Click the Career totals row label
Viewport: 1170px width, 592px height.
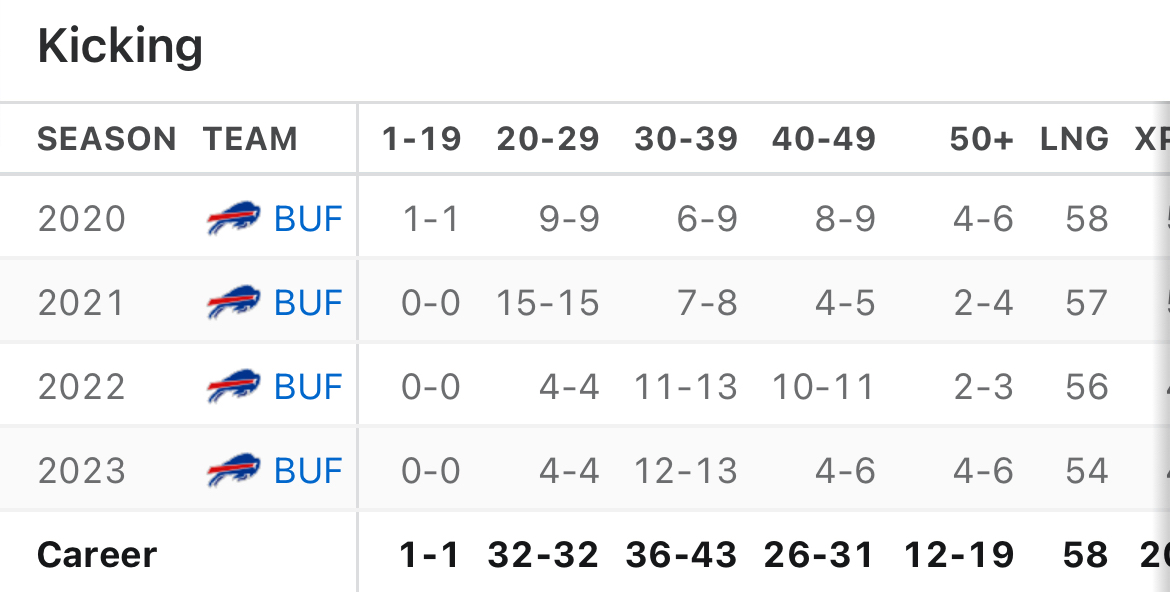[x=97, y=555]
